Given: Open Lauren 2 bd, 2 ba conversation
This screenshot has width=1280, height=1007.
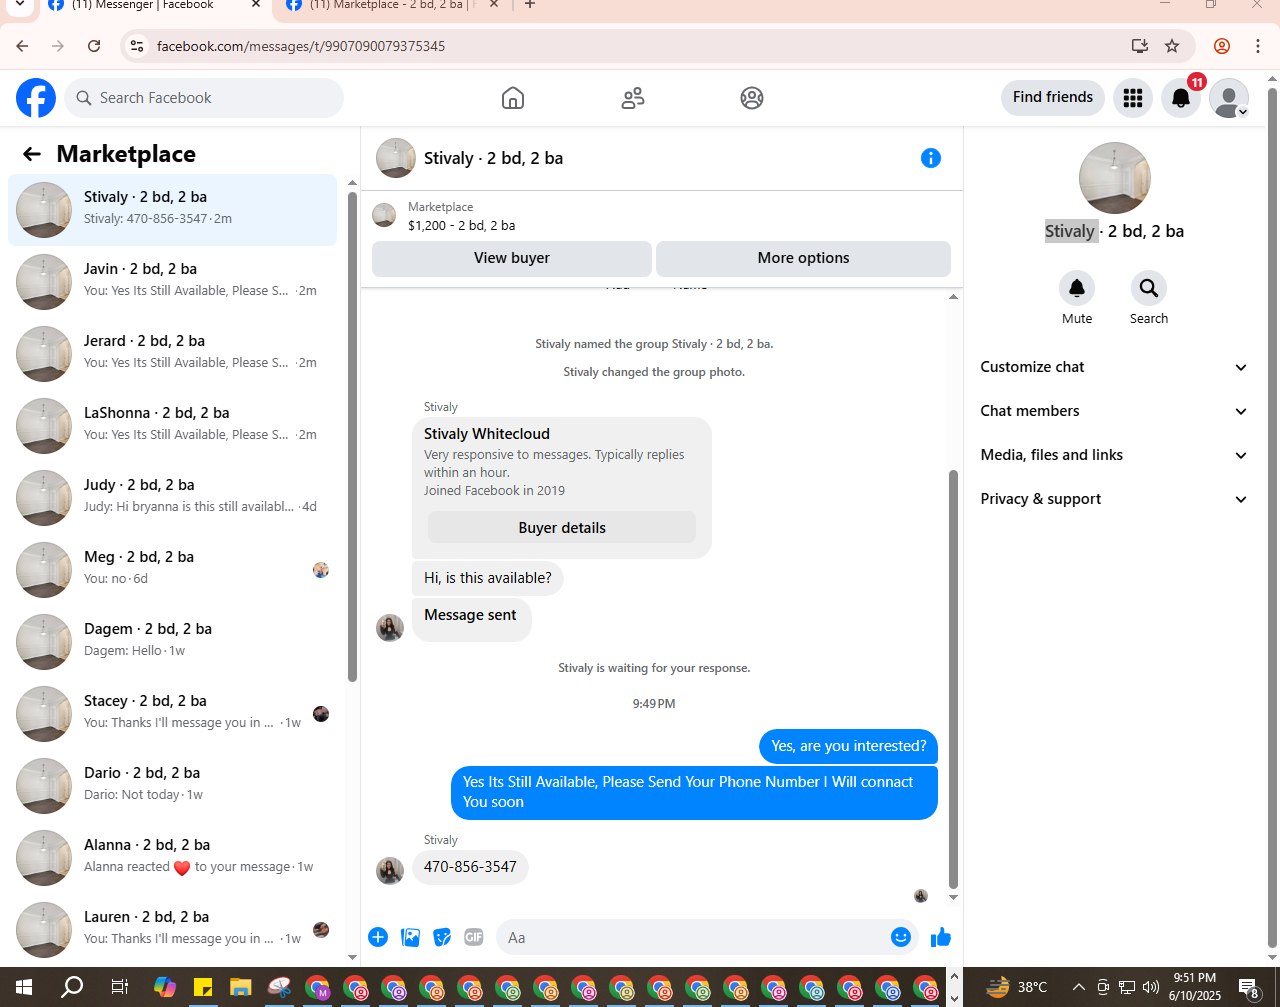Looking at the screenshot, I should (x=173, y=930).
